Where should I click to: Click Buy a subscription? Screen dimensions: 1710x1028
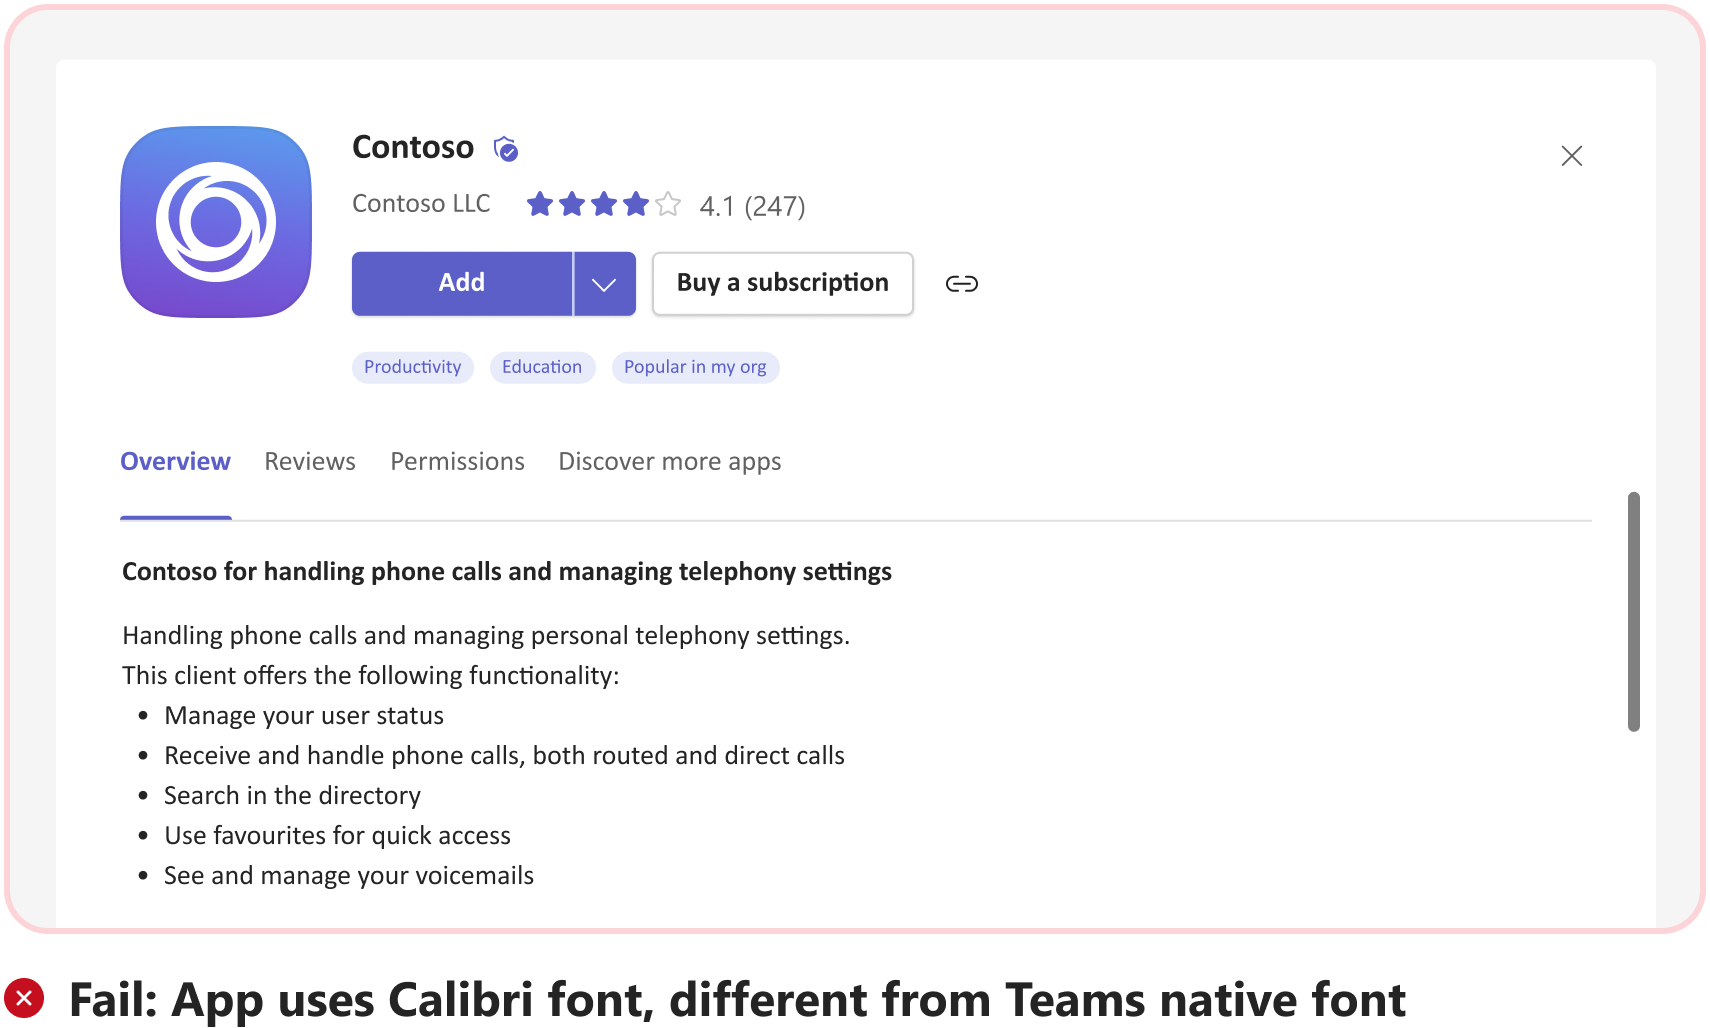783,284
